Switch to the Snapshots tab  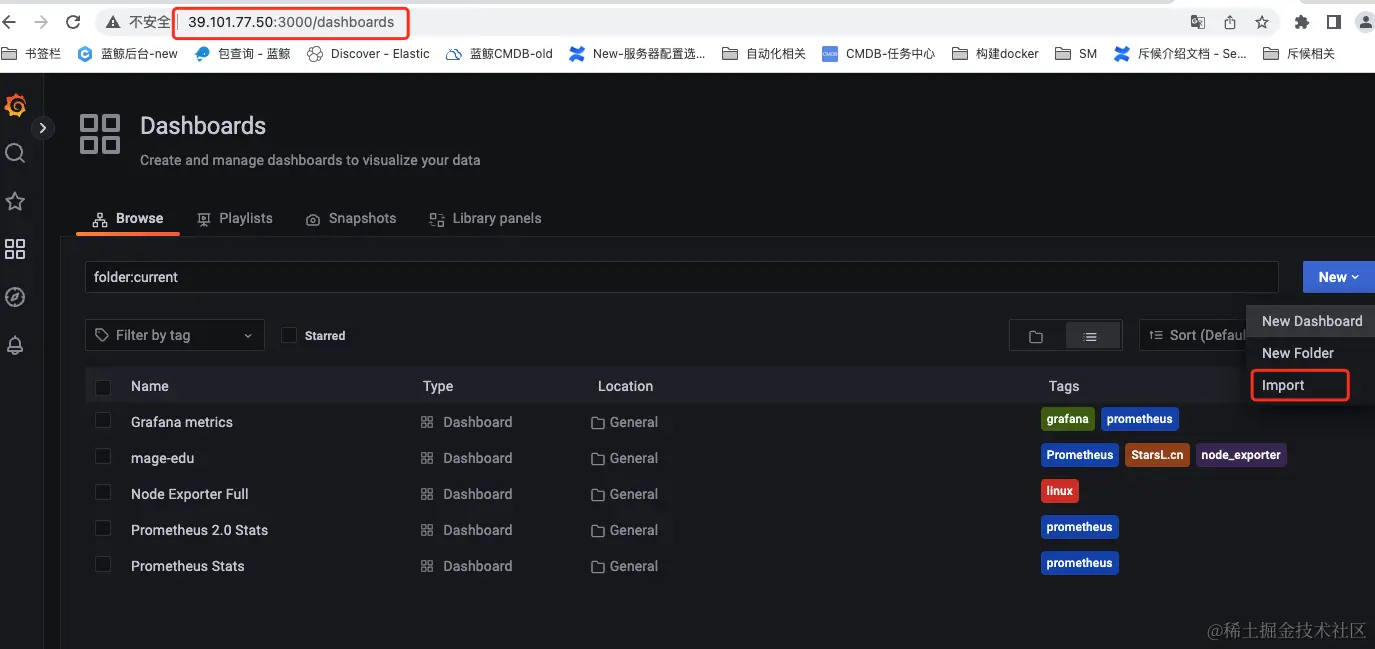[351, 218]
